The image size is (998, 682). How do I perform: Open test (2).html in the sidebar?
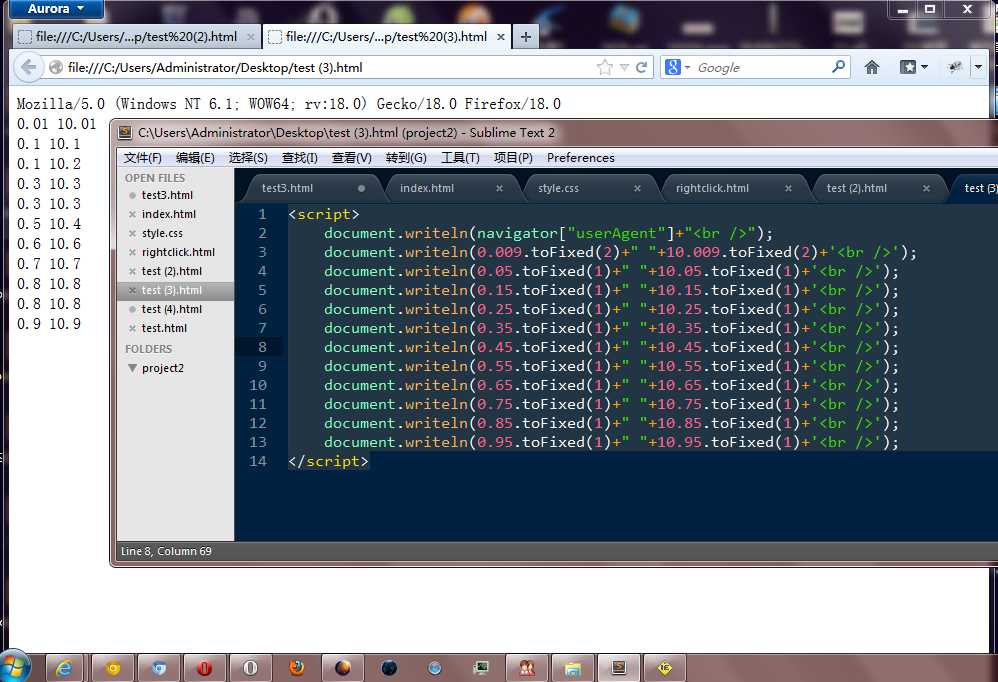click(172, 271)
